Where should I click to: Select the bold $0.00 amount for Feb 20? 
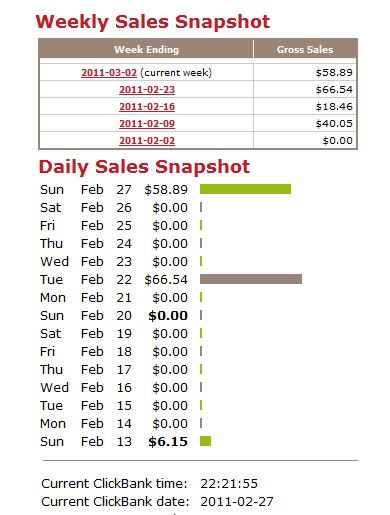click(x=168, y=315)
